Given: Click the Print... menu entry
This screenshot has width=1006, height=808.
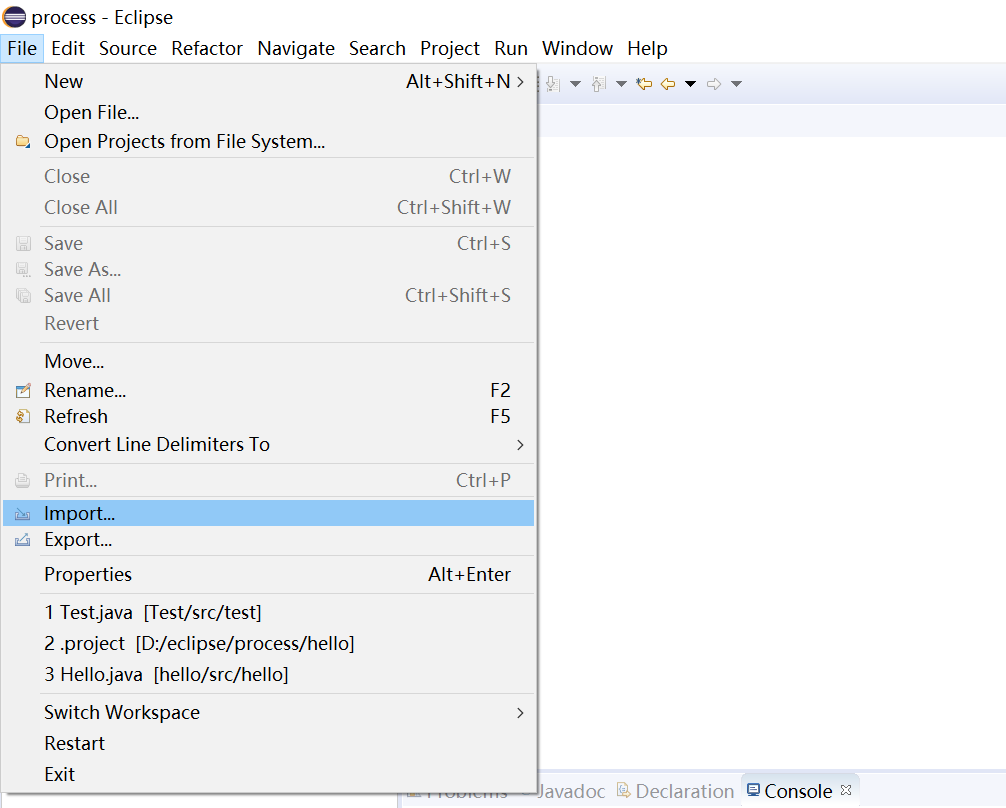Looking at the screenshot, I should click(x=268, y=480).
